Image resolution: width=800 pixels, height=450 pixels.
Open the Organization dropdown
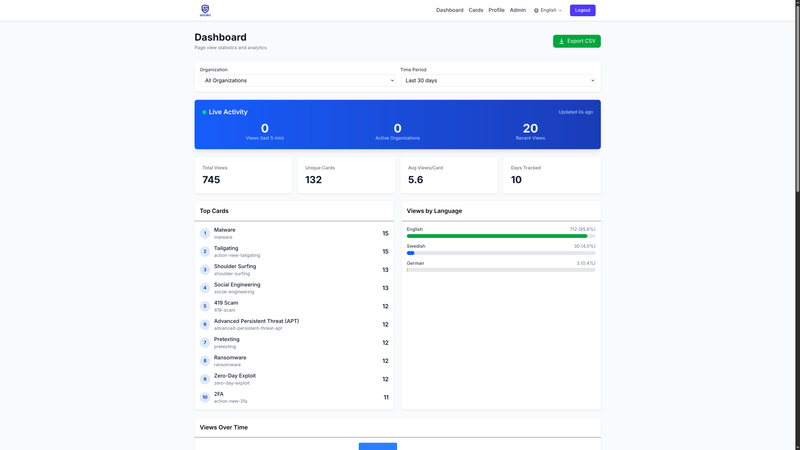(x=297, y=80)
